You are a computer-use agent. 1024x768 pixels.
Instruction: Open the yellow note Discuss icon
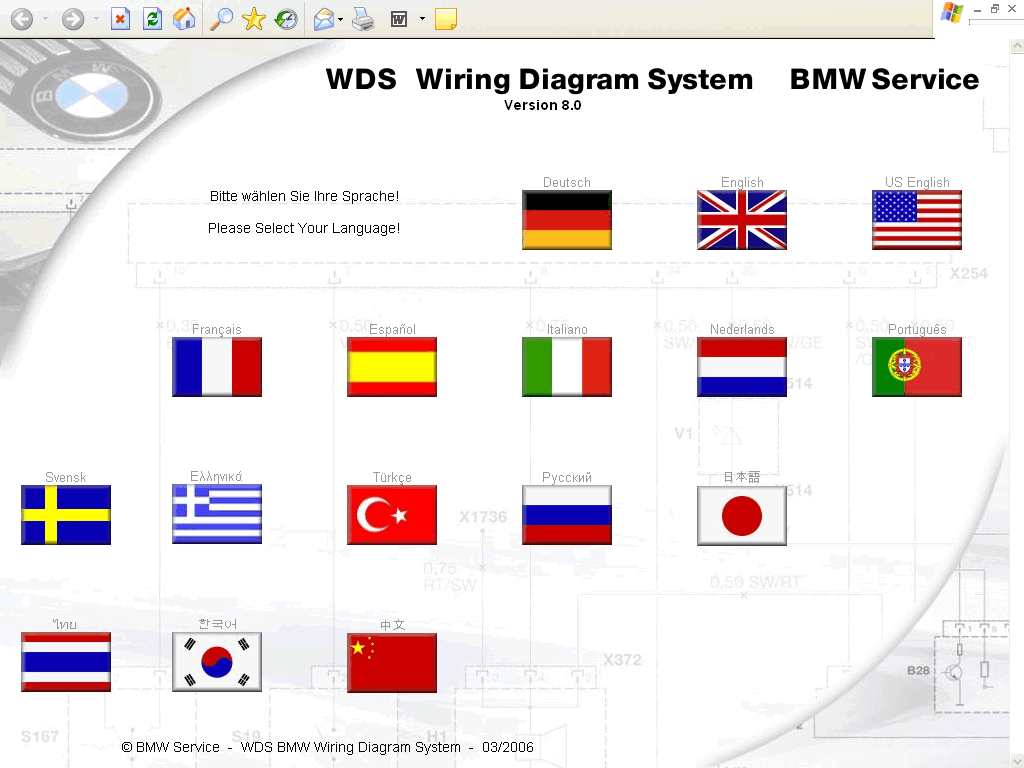click(x=445, y=19)
